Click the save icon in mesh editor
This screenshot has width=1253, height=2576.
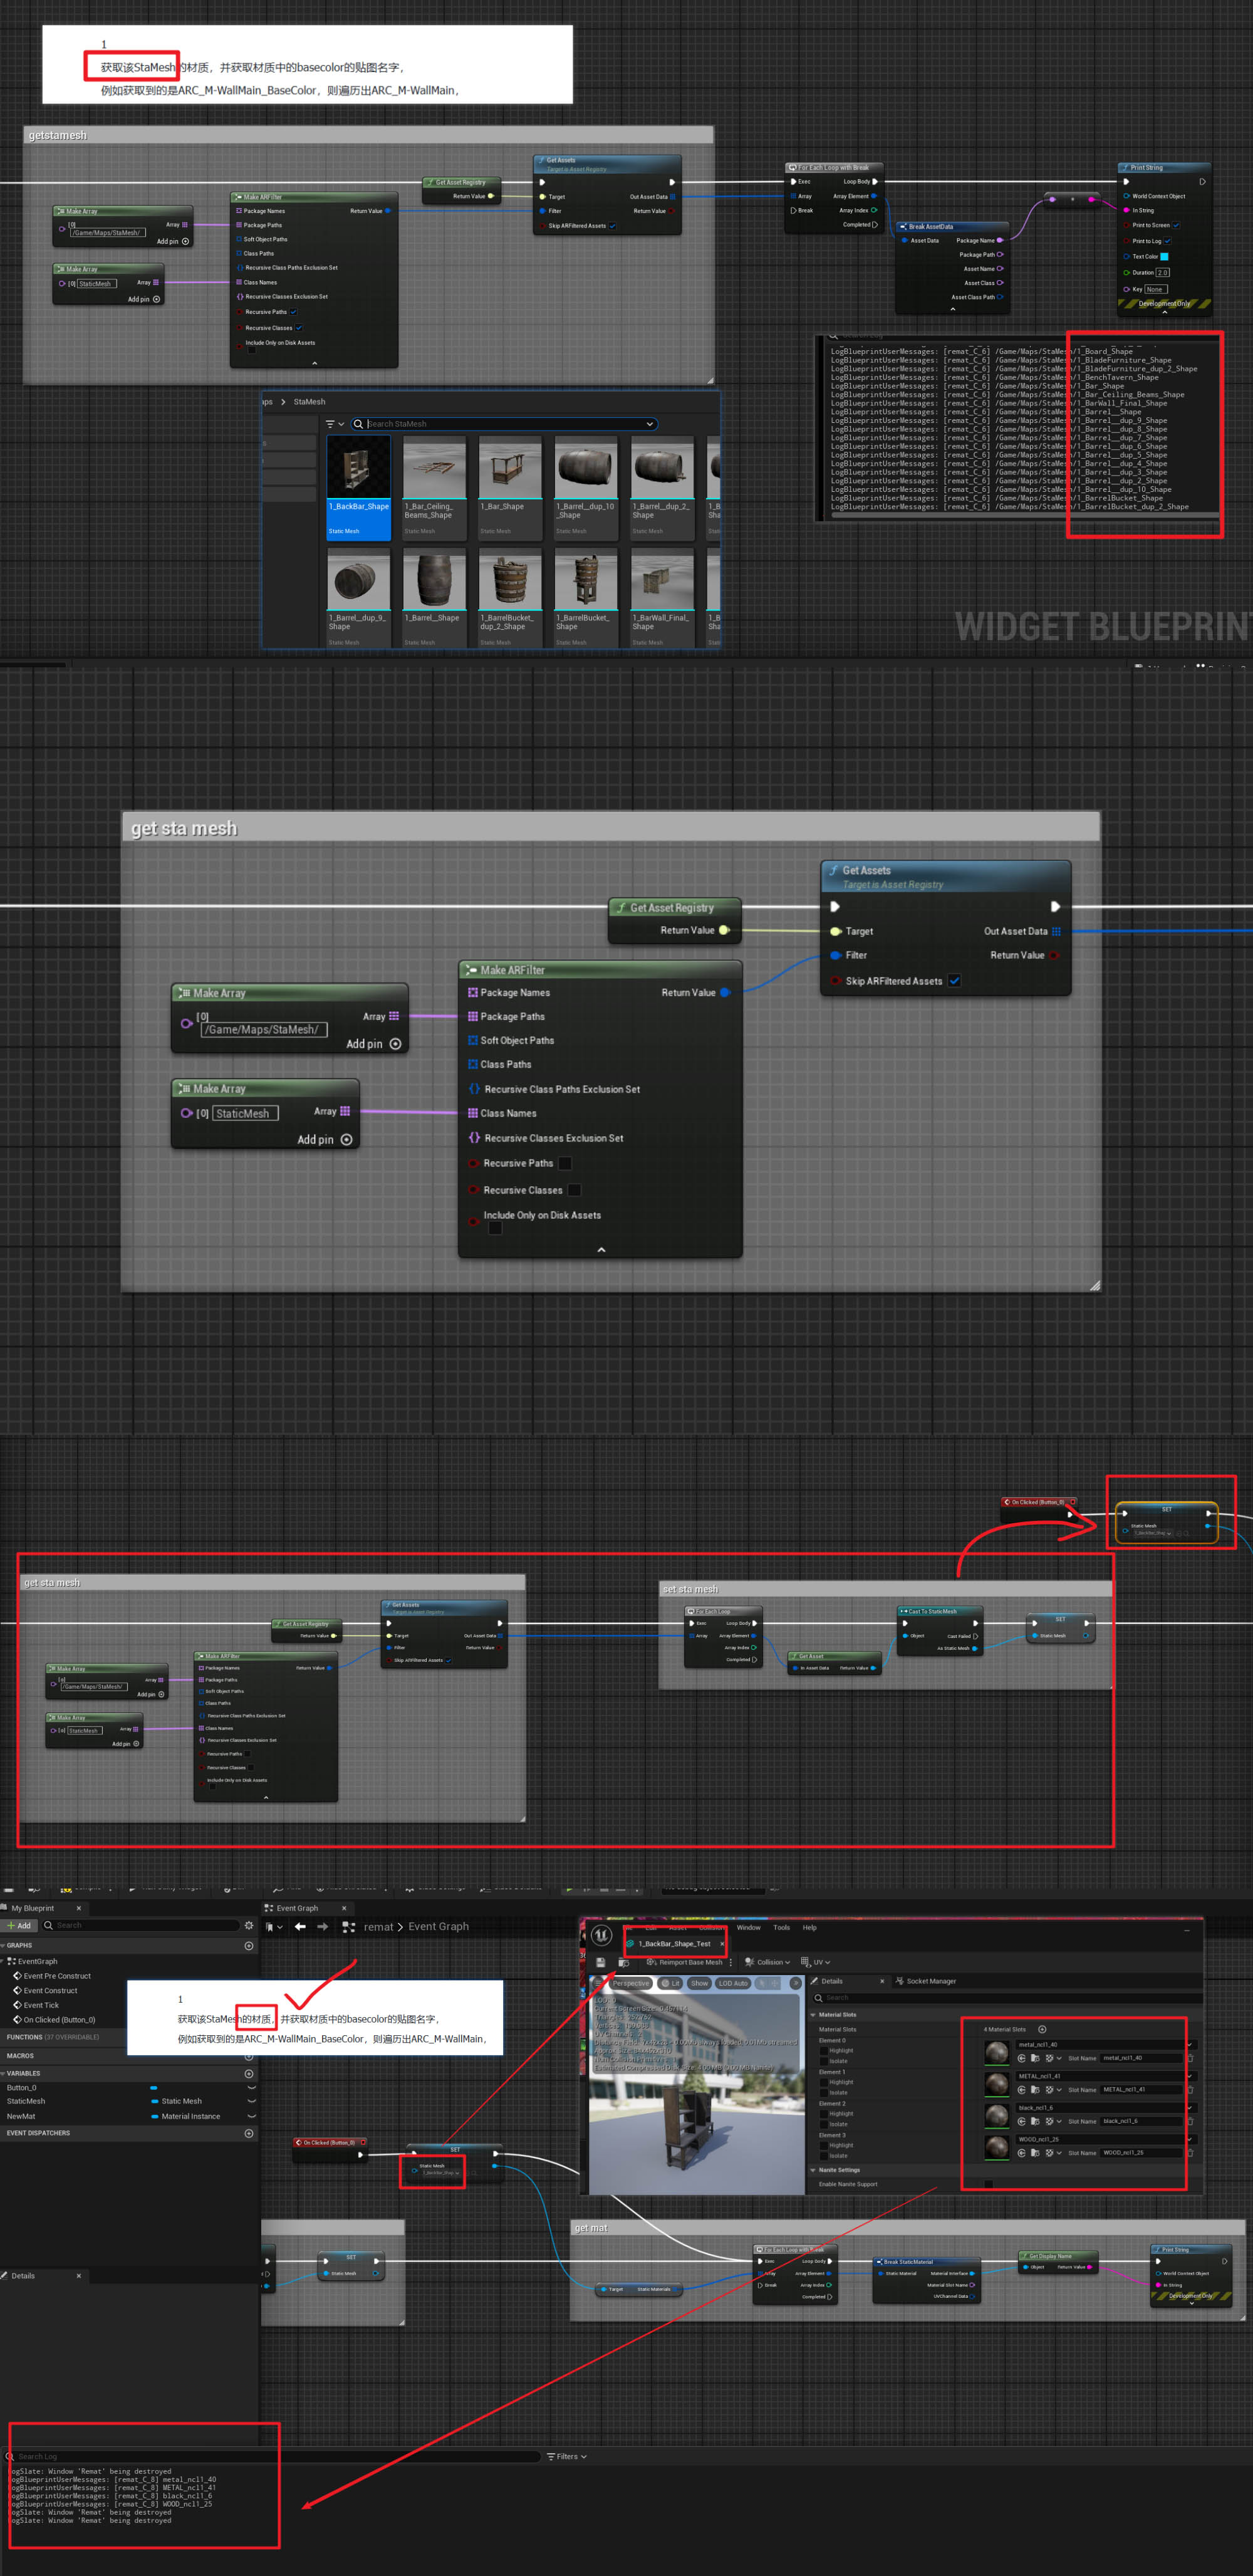[600, 1962]
